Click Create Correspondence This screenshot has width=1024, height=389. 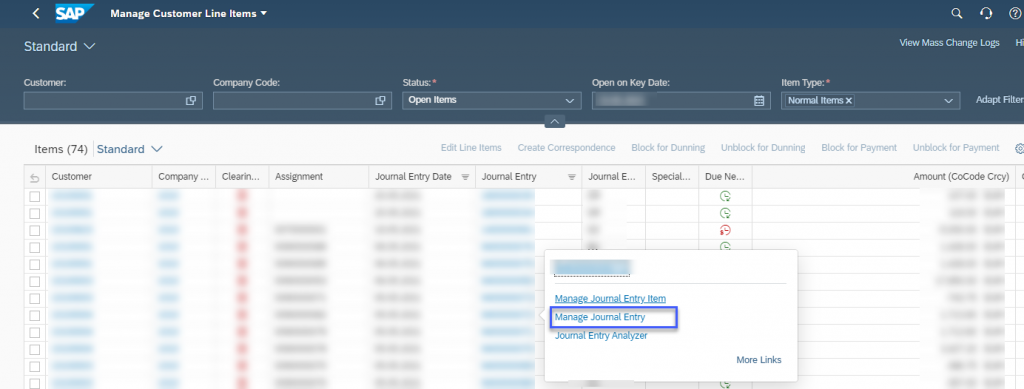[566, 148]
